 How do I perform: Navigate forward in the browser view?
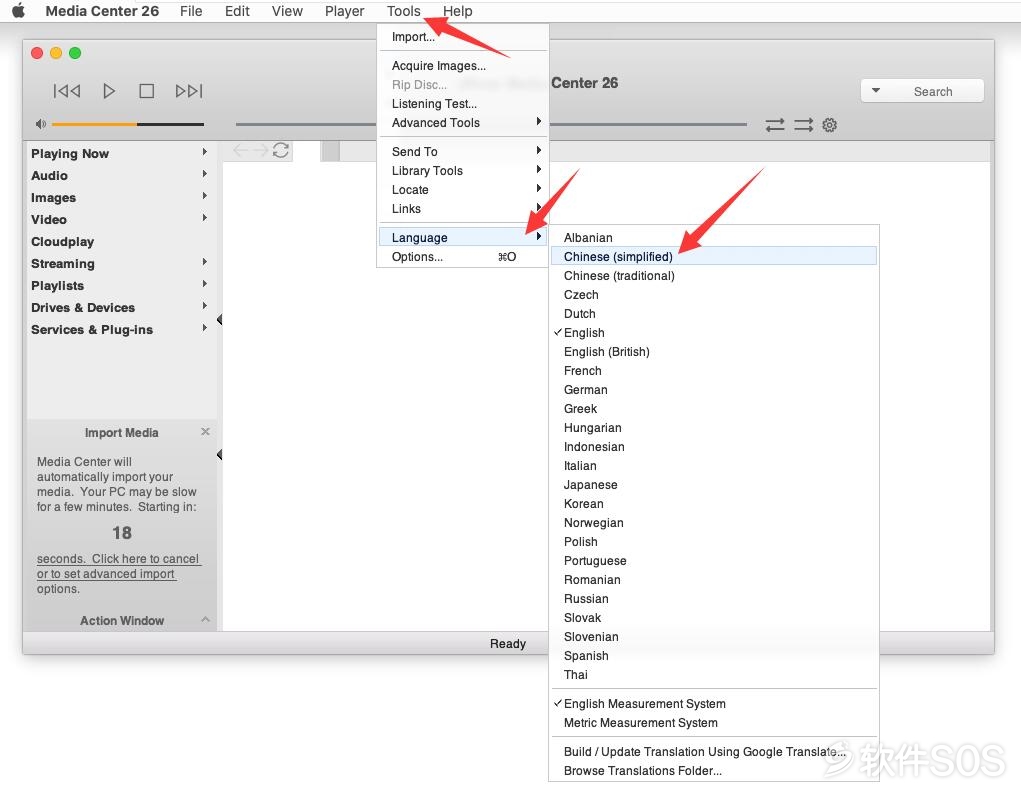click(260, 150)
